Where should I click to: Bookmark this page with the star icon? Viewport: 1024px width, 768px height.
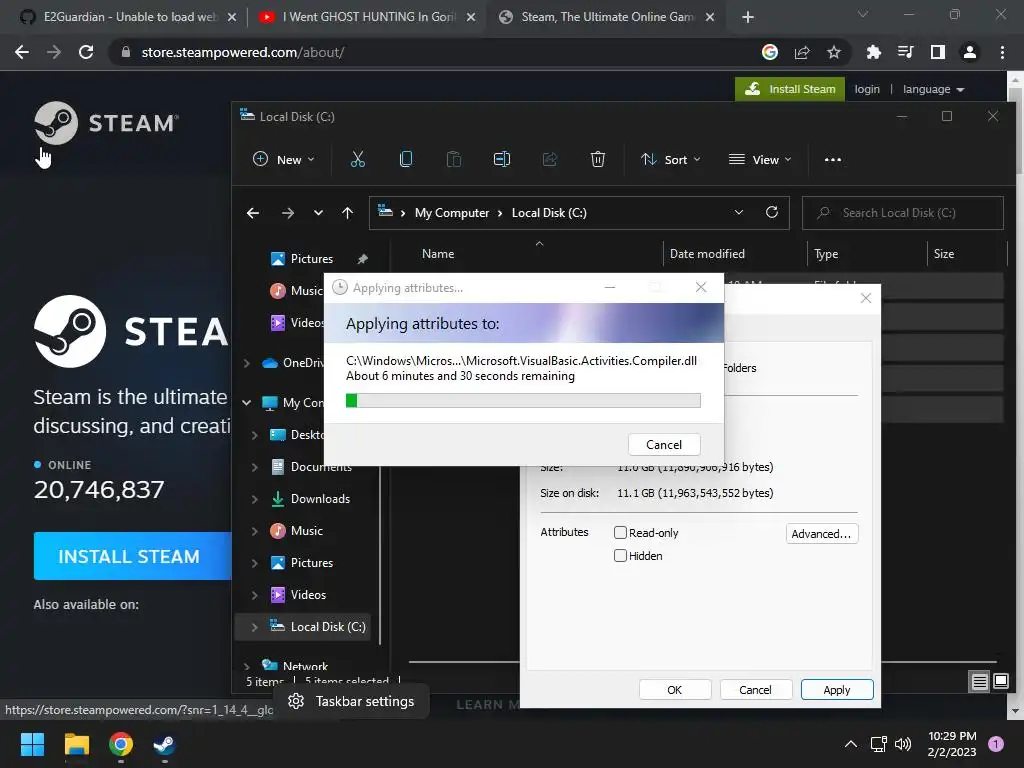click(833, 52)
